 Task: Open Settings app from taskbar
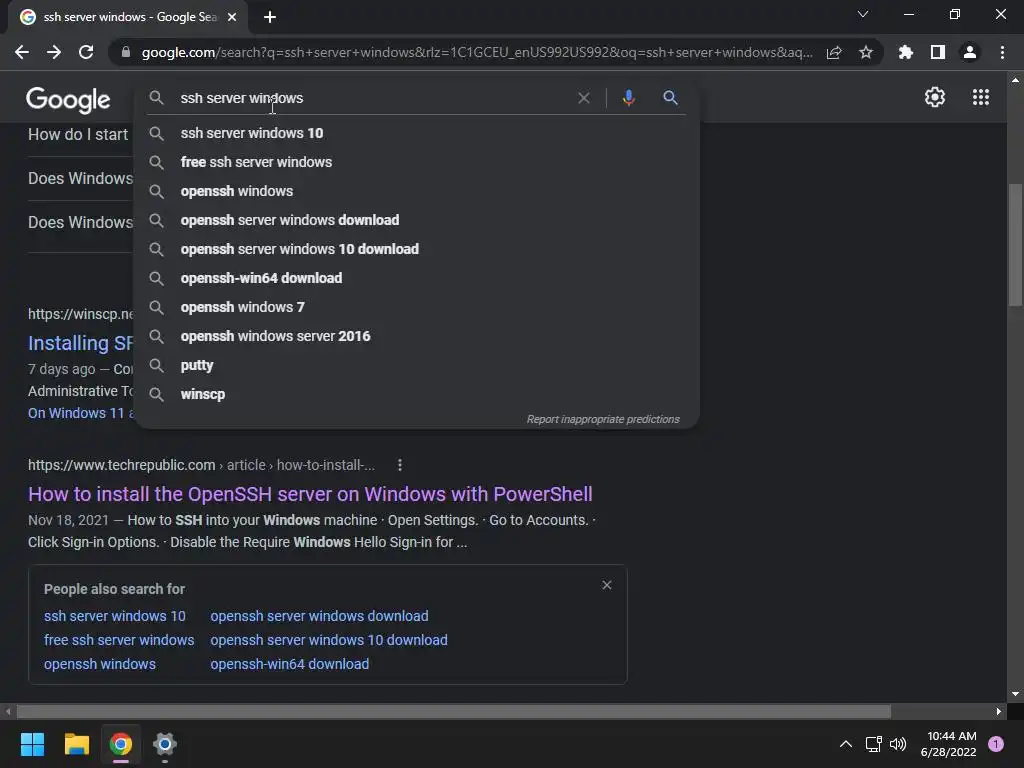click(x=165, y=744)
